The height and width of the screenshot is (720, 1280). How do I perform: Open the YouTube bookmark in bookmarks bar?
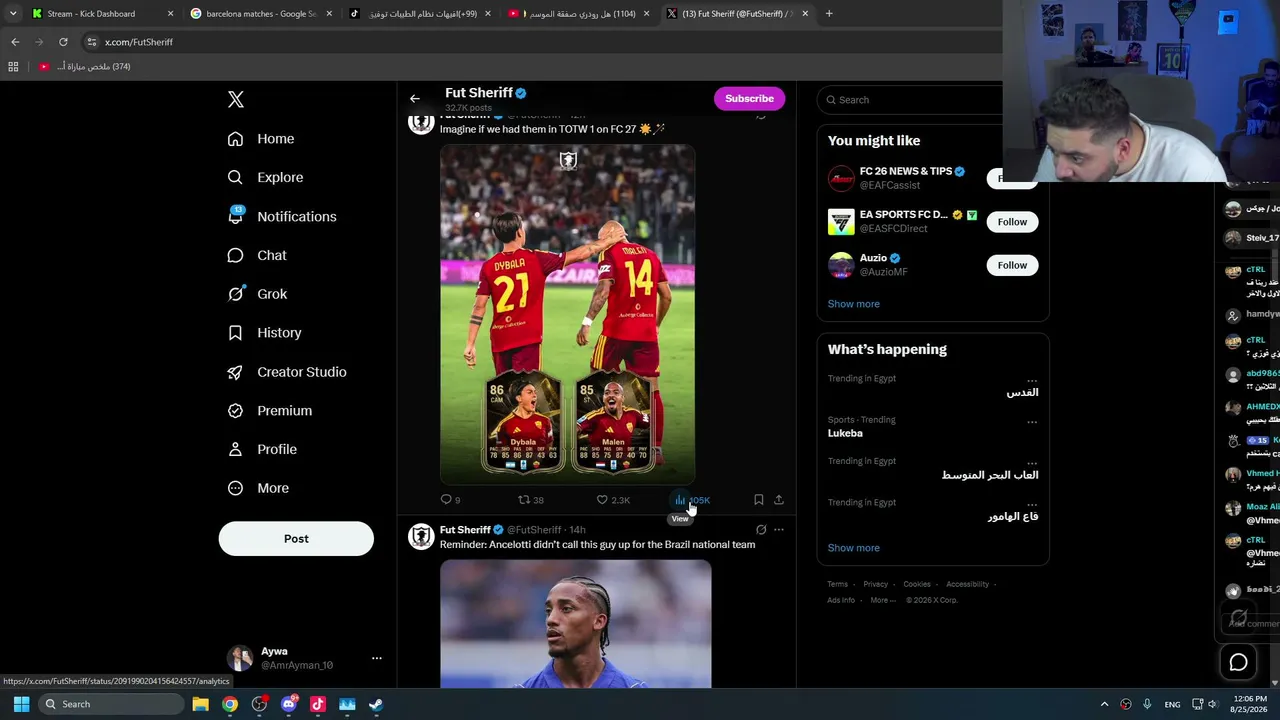(84, 67)
